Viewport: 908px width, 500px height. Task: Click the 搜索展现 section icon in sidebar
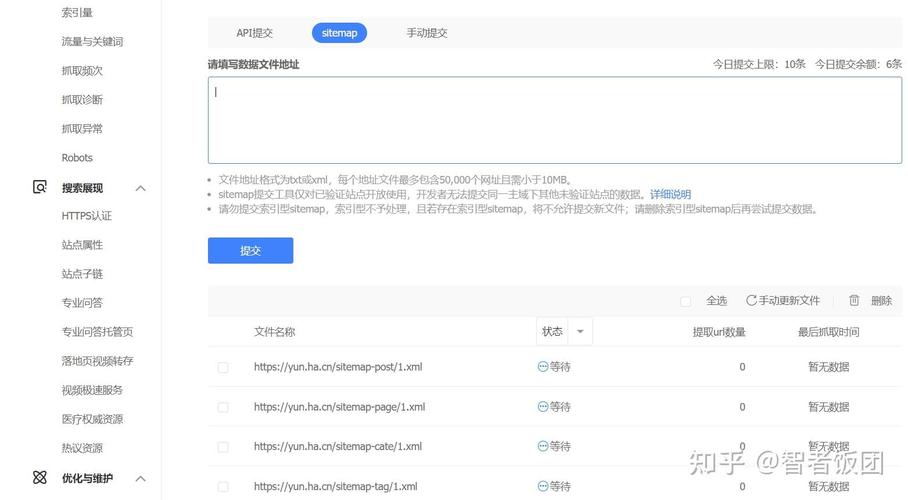(40, 187)
